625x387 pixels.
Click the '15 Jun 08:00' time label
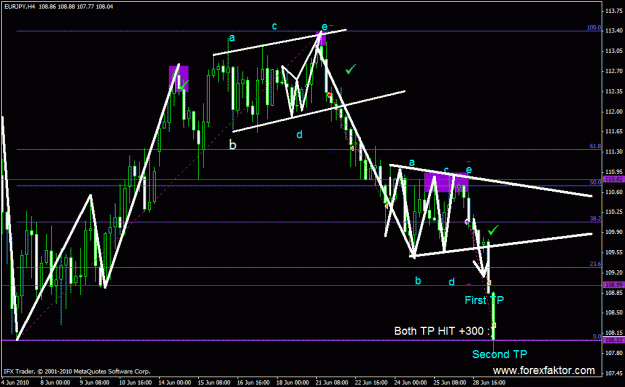(214, 383)
